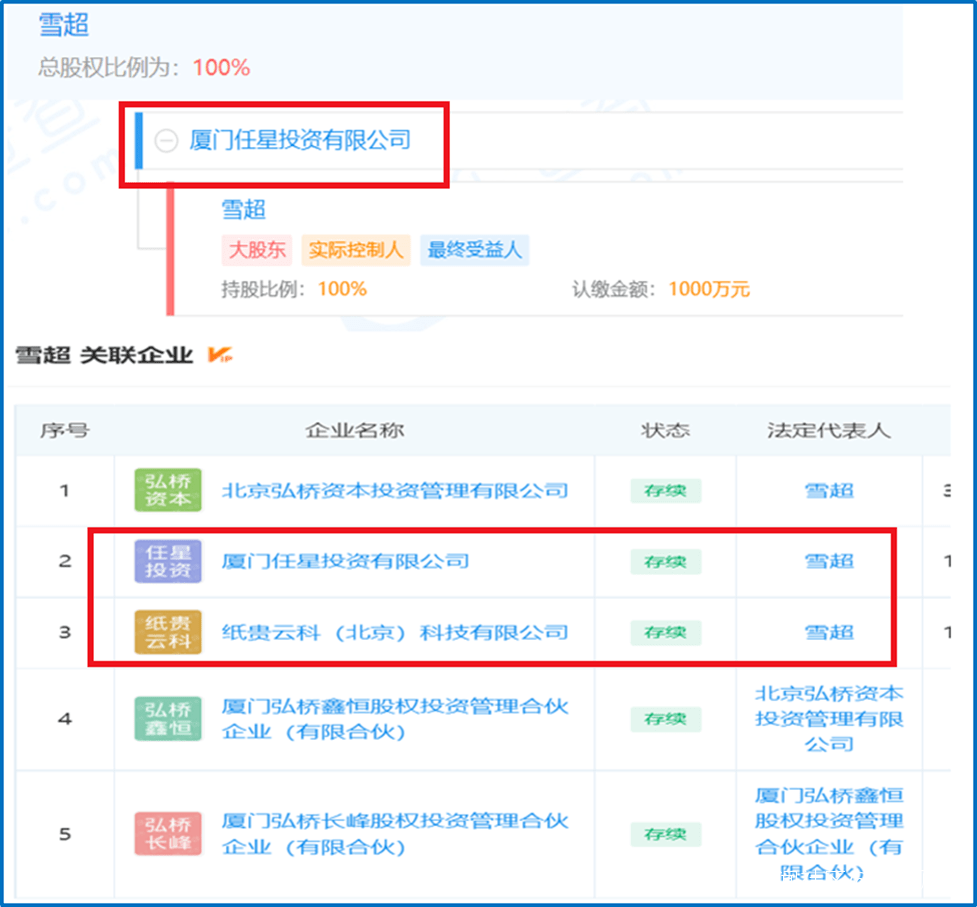This screenshot has width=977, height=907.
Task: Click the 序号 column header
Action: coord(65,430)
